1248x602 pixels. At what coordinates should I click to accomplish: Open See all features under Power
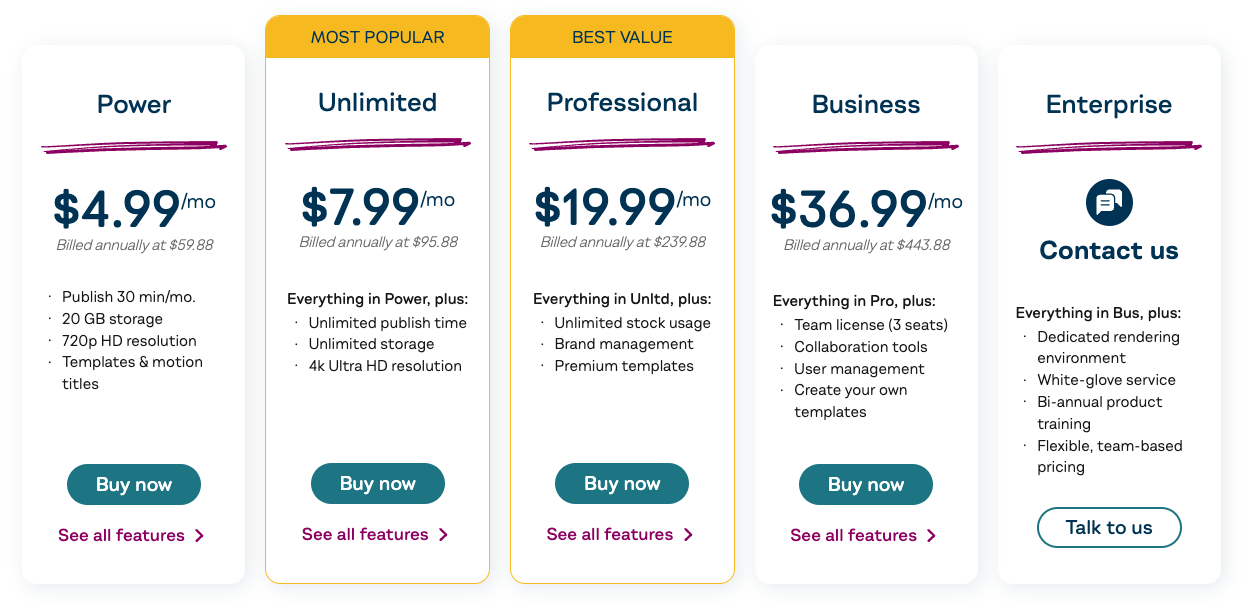coord(121,536)
